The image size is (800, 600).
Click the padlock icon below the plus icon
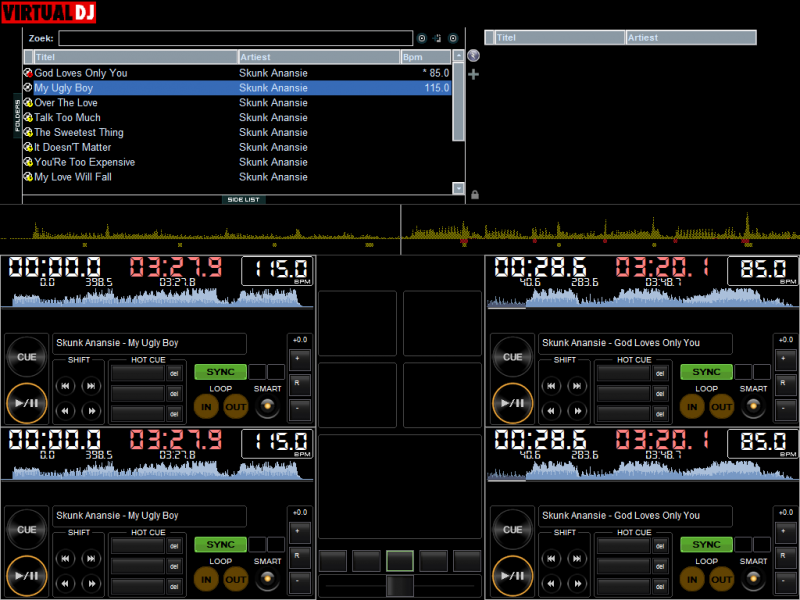pos(475,194)
